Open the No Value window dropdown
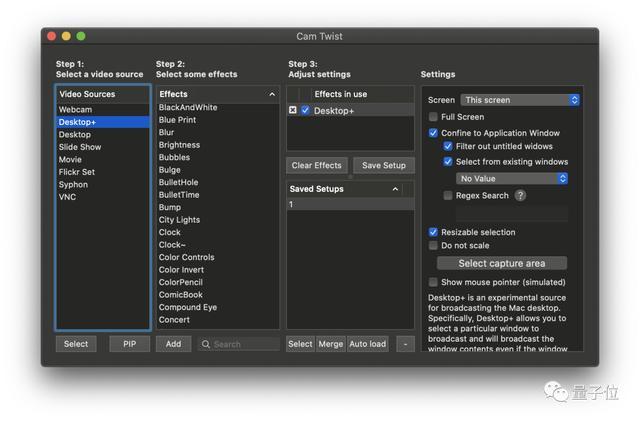640x421 pixels. pyautogui.click(x=512, y=178)
